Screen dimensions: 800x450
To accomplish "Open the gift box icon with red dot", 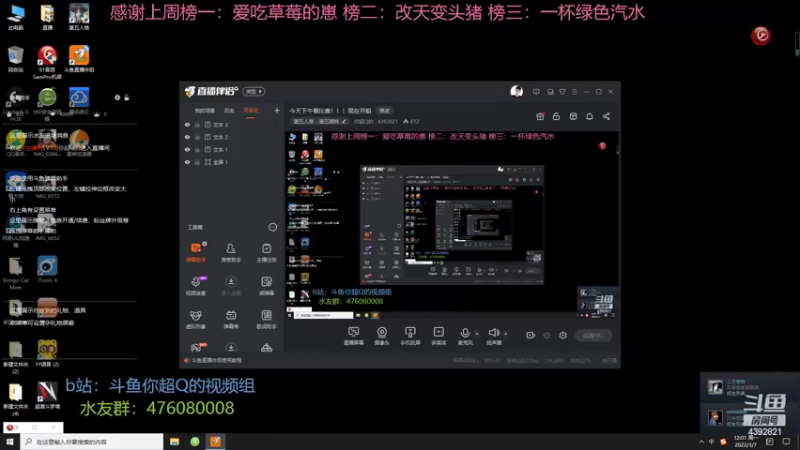I will (540, 116).
